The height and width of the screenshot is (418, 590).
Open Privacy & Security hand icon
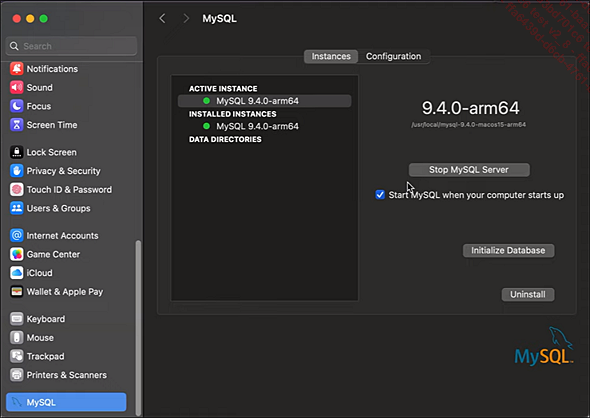[17, 171]
